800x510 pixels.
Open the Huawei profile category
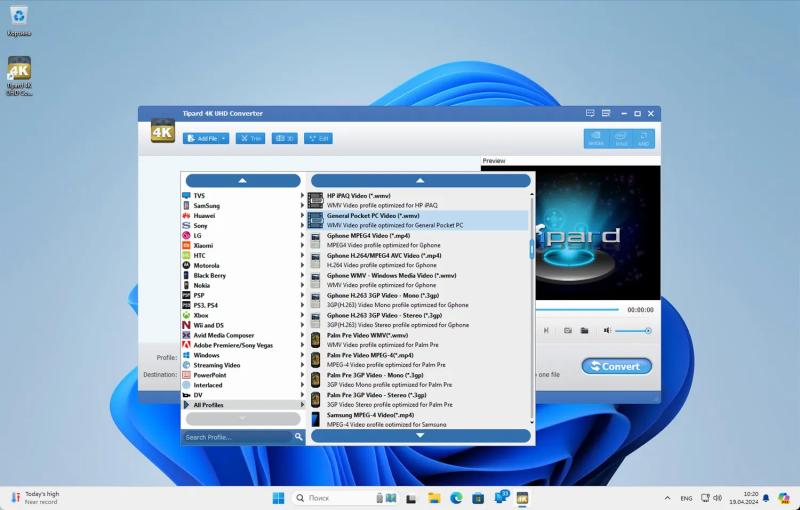tap(243, 216)
